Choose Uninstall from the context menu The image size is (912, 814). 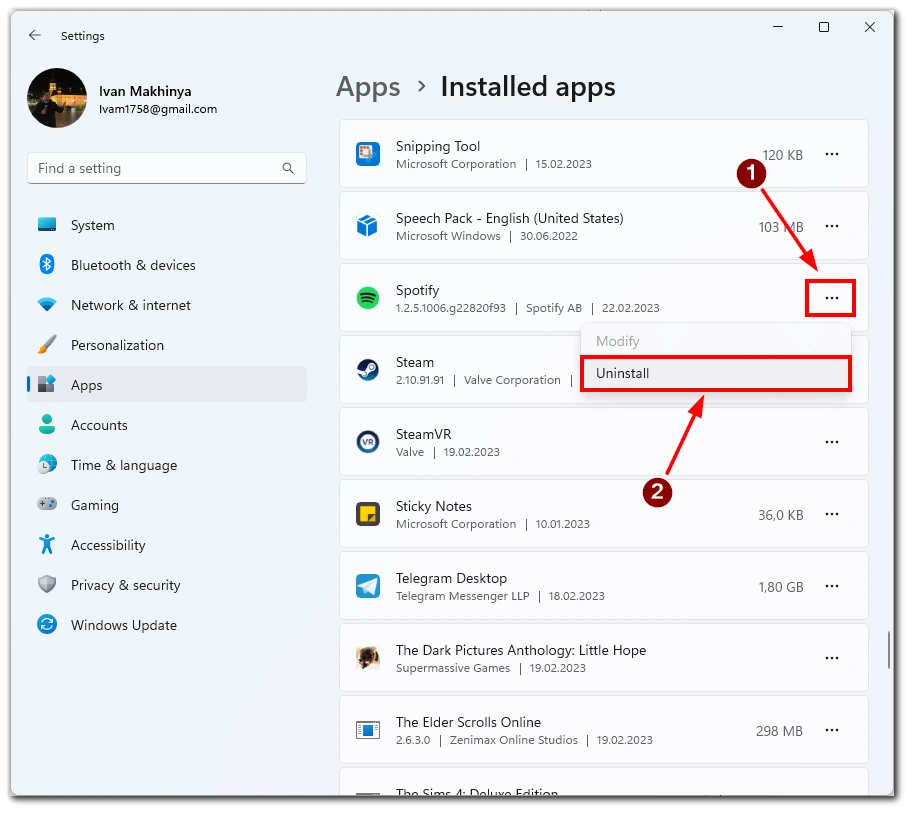tap(717, 374)
